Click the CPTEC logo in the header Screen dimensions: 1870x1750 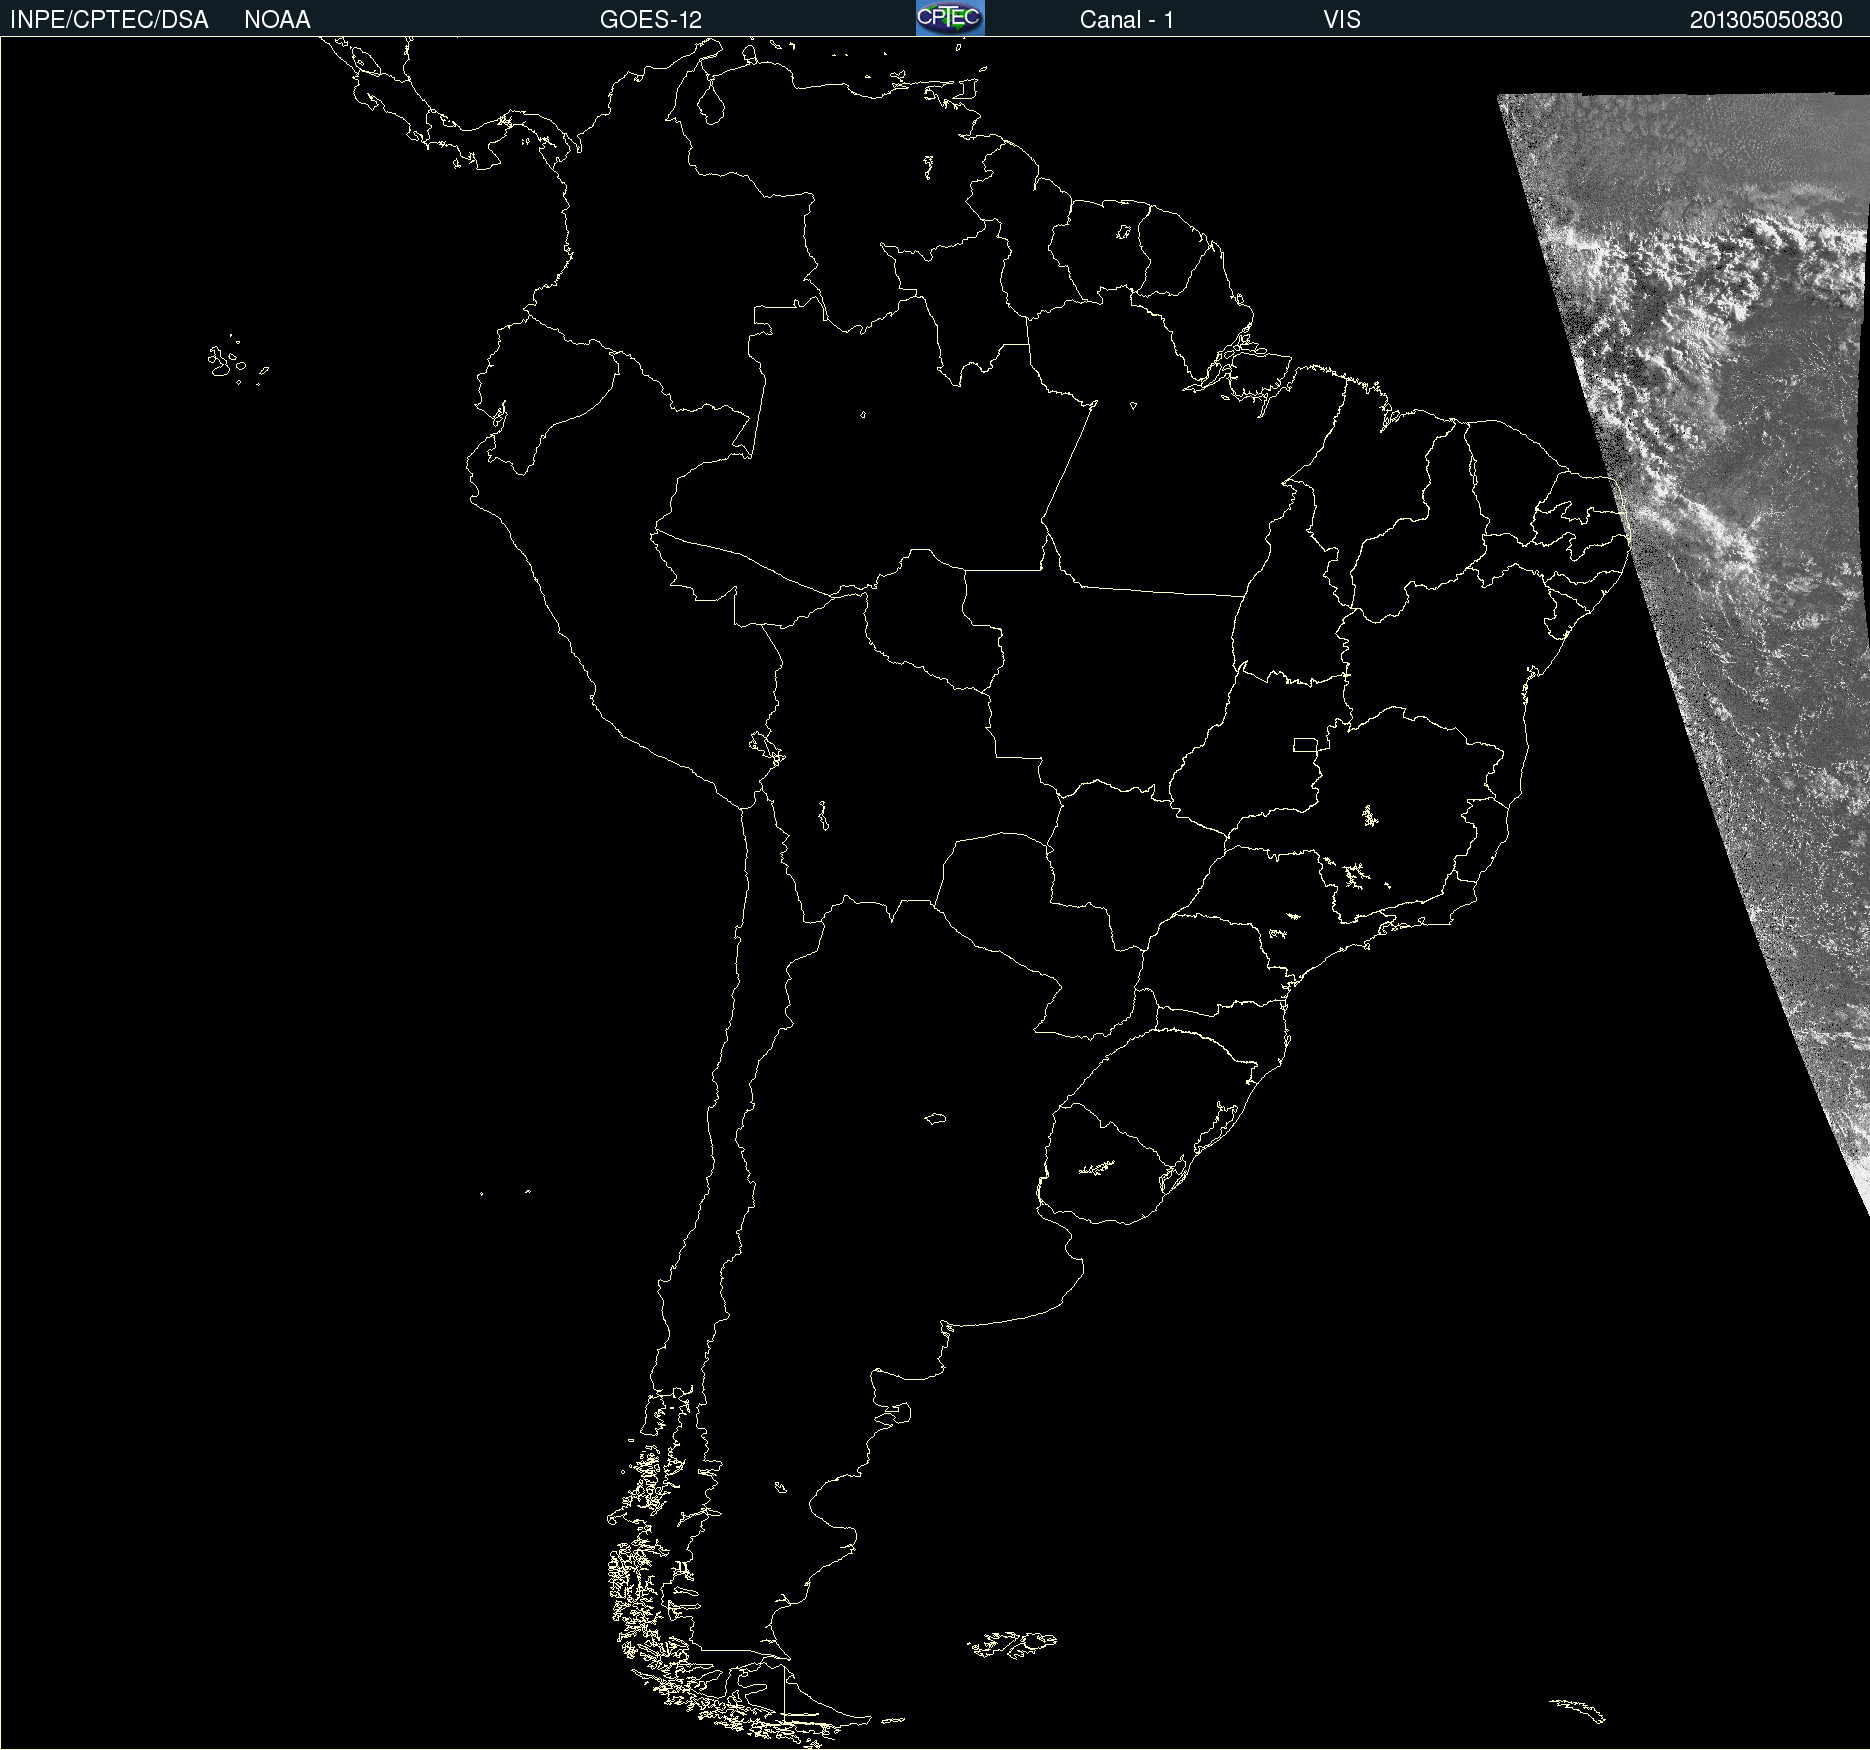[950, 18]
